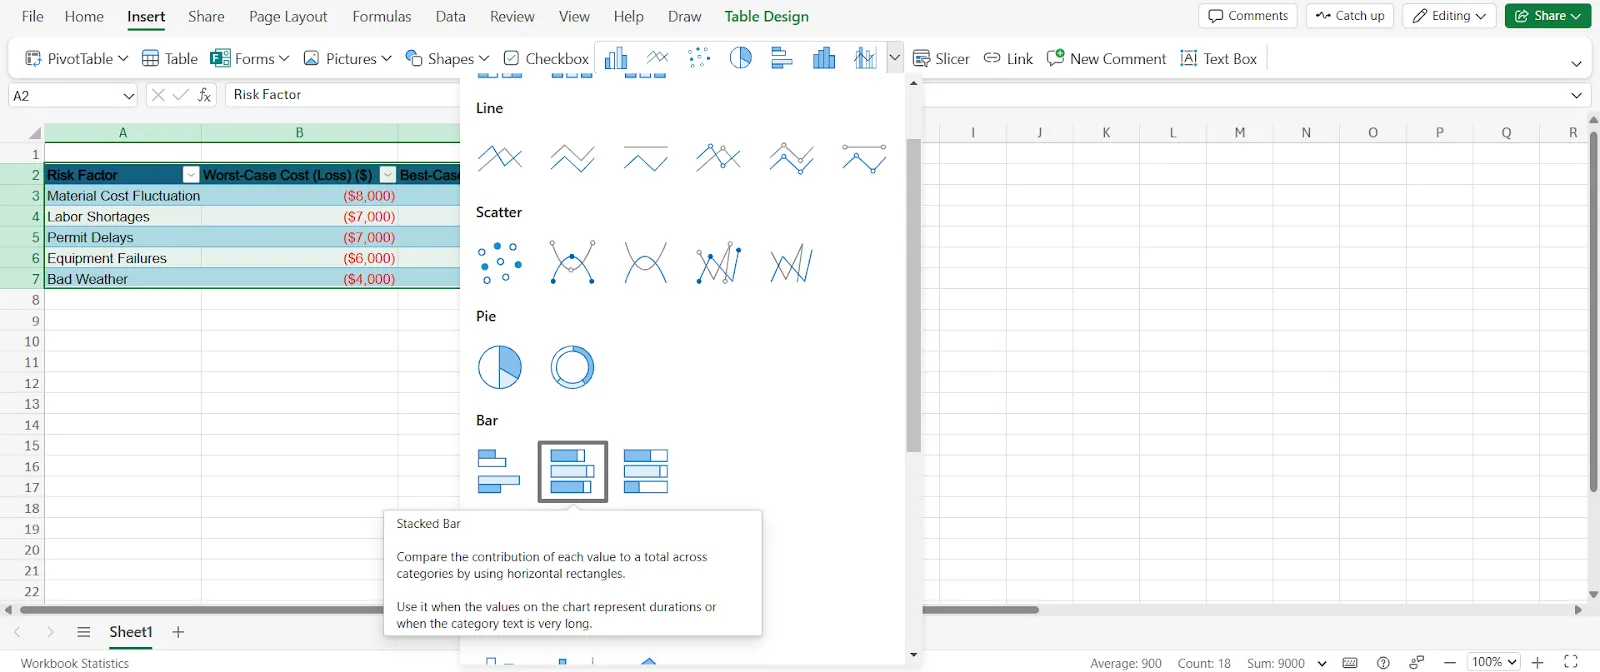This screenshot has height=672, width=1600.
Task: Pick 100% Stacked Line with Markers icon
Action: pyautogui.click(x=865, y=158)
